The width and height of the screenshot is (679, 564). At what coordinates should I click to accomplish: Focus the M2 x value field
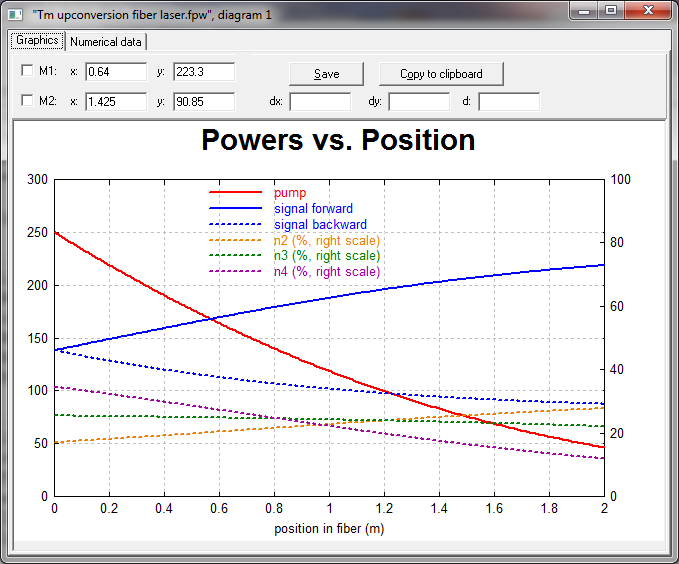[116, 102]
